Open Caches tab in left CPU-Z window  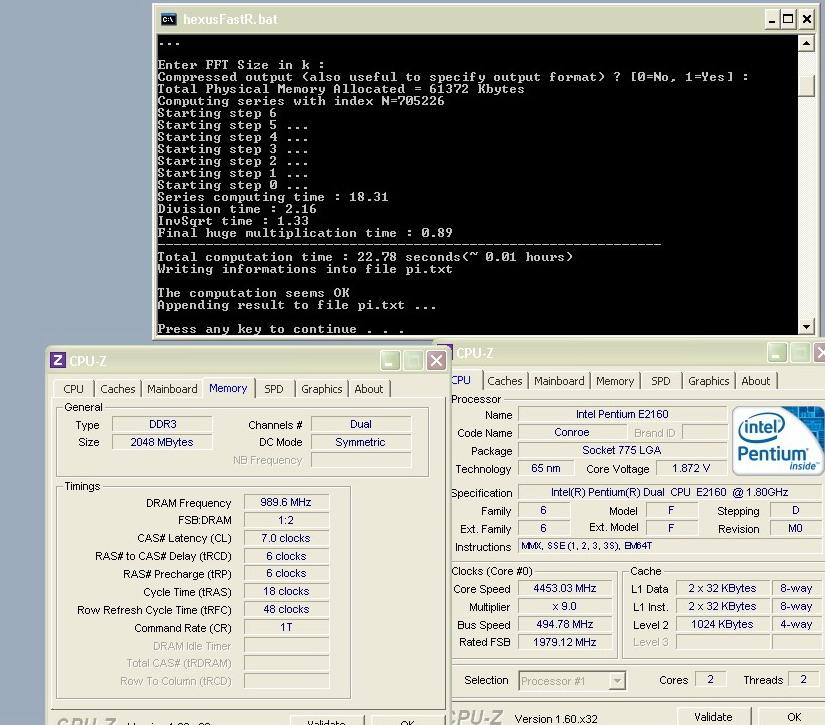pyautogui.click(x=118, y=389)
